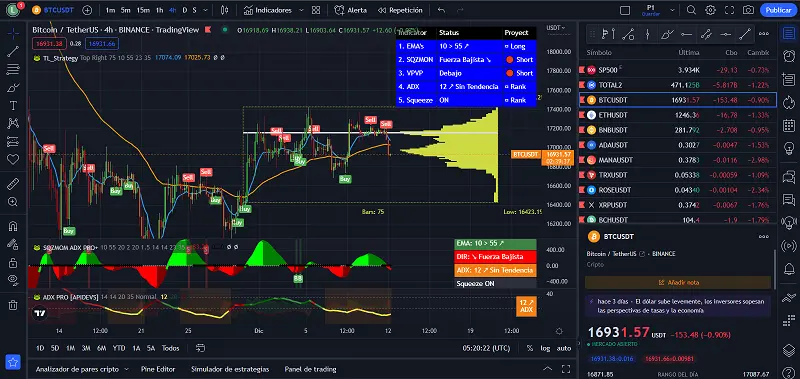Open the candlestick chart type selector
800x379 pixels.
click(224, 10)
